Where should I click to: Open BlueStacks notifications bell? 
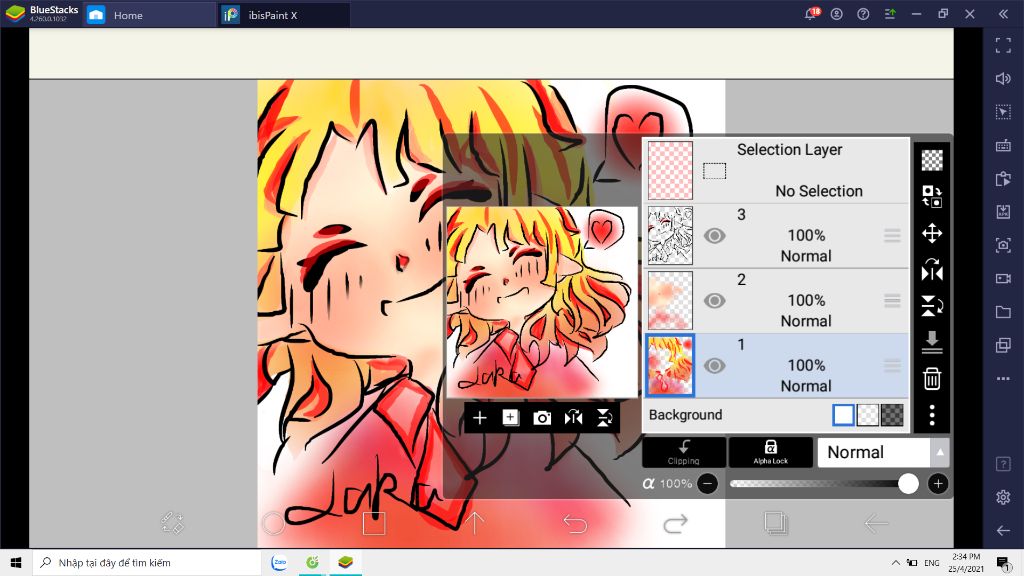pos(810,14)
